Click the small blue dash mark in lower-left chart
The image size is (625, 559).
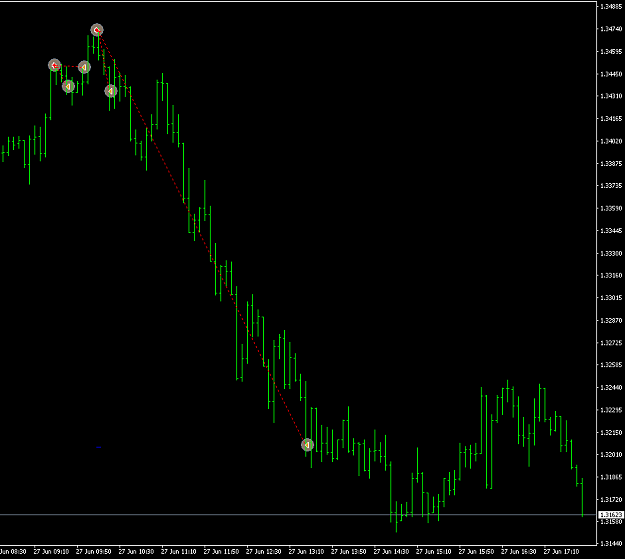(x=98, y=447)
